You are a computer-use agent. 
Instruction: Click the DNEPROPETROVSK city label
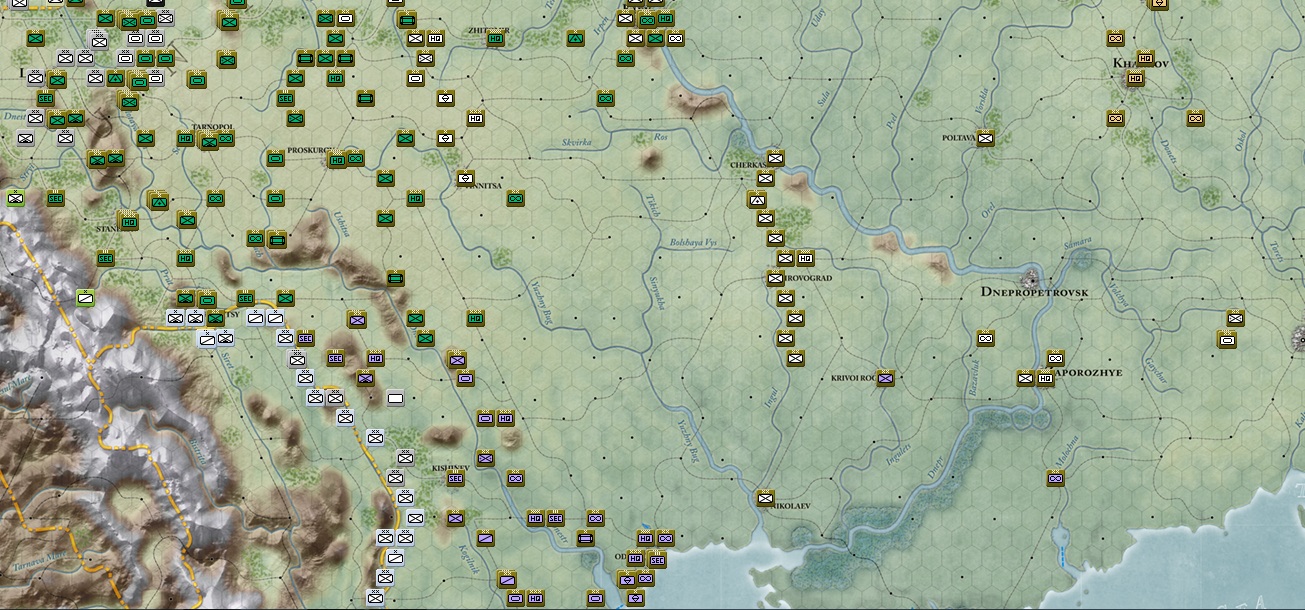pyautogui.click(x=1036, y=294)
